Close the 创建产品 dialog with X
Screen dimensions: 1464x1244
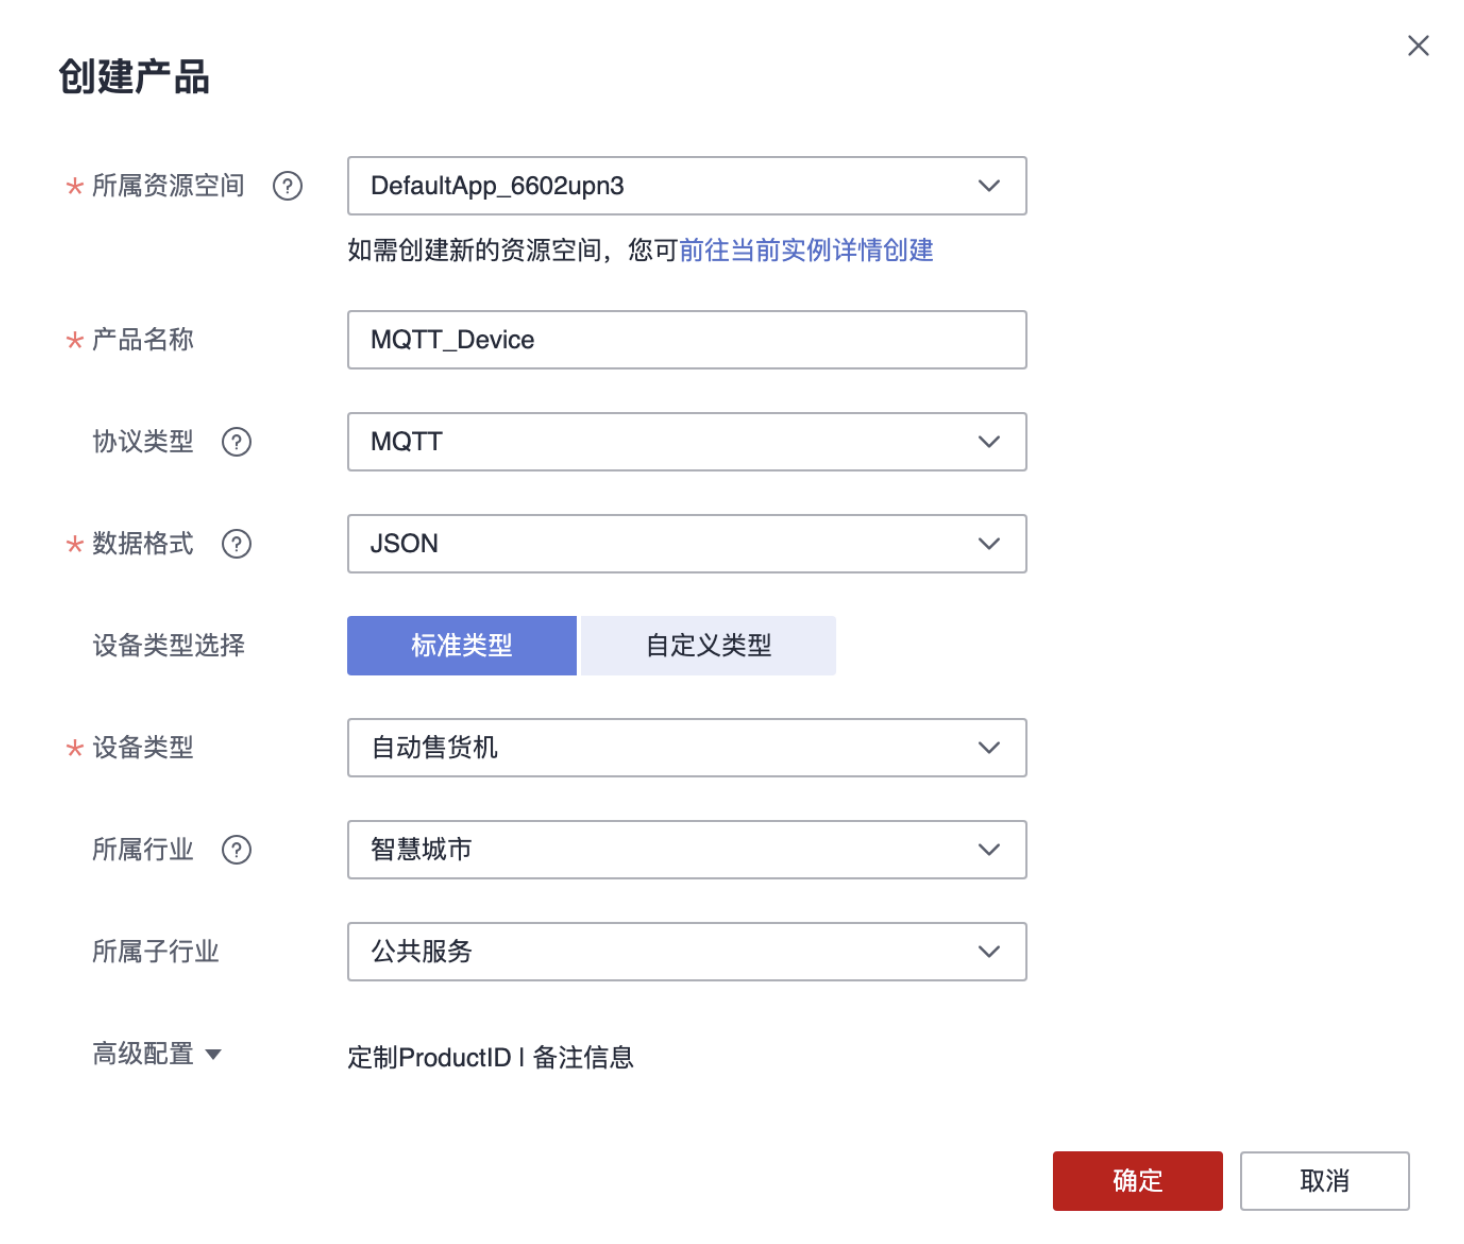click(1417, 46)
